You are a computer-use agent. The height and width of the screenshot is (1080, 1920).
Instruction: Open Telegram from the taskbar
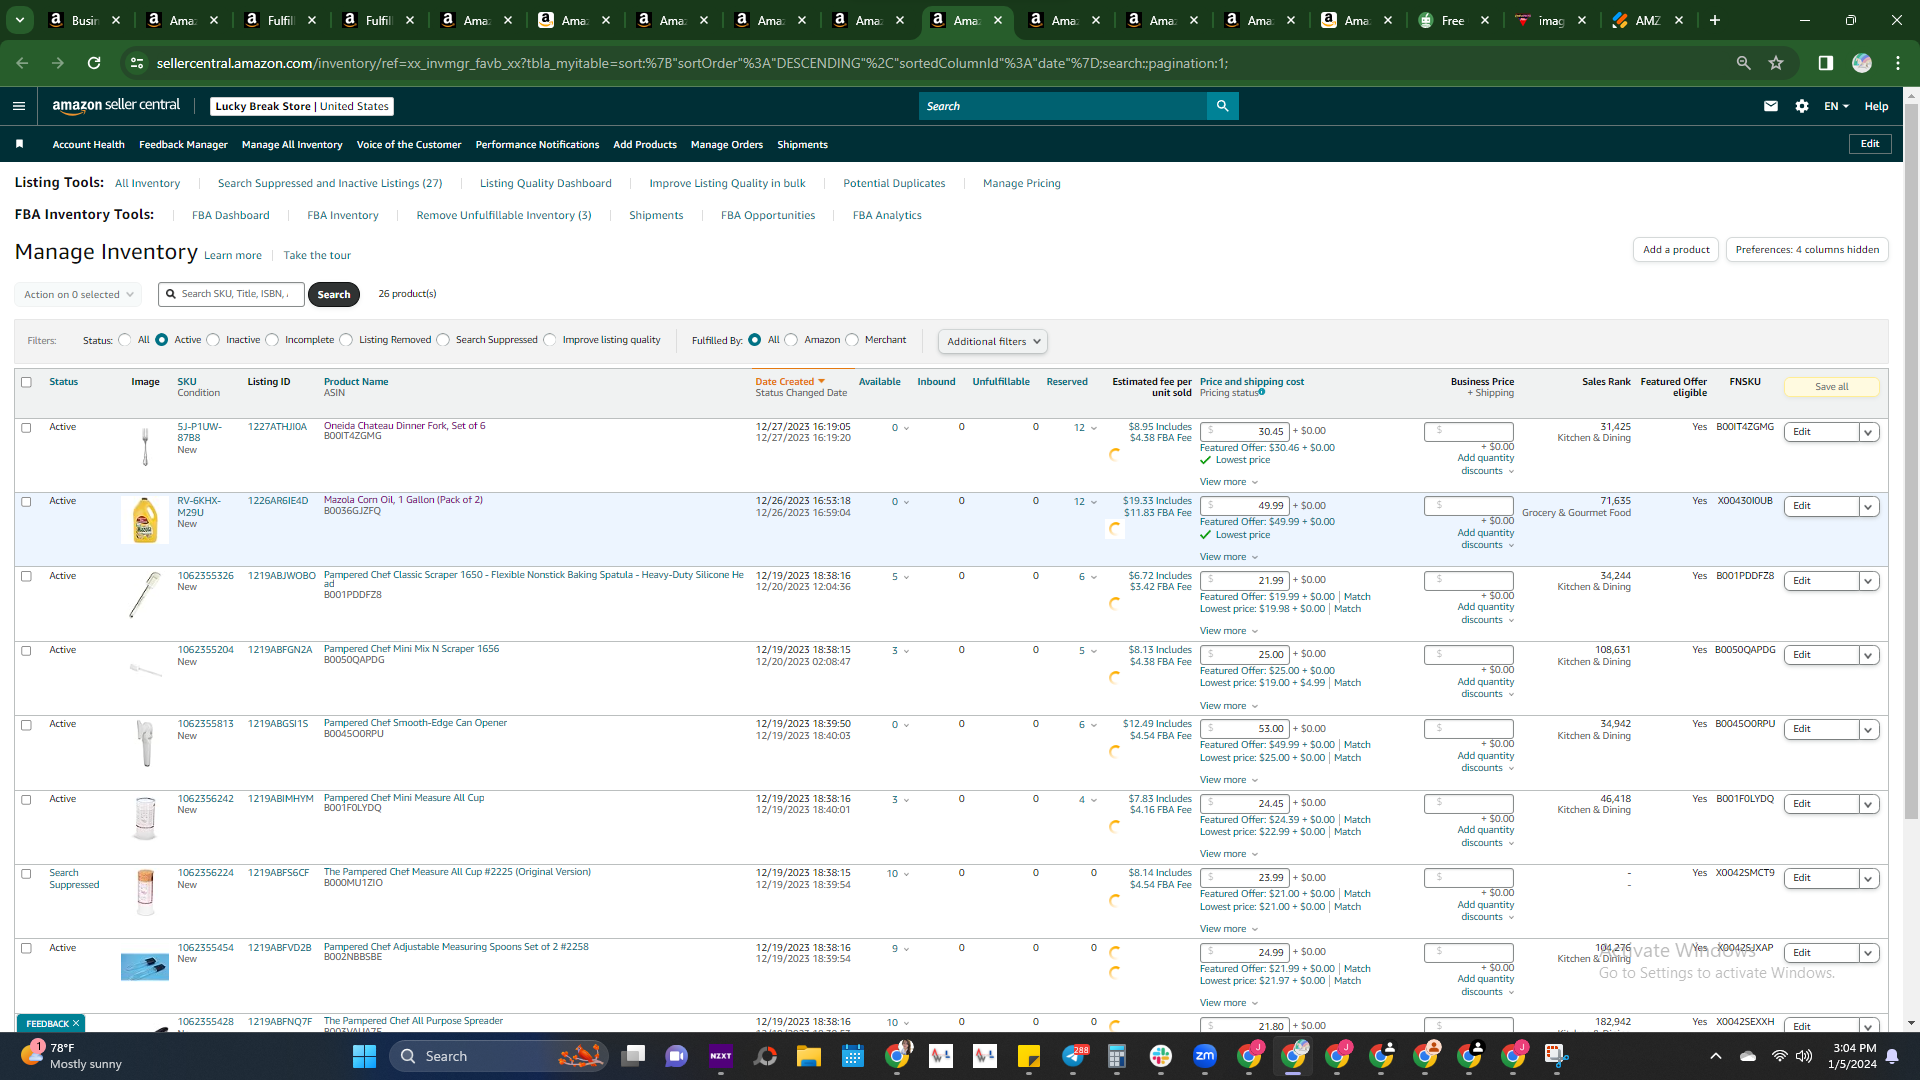click(1073, 1056)
